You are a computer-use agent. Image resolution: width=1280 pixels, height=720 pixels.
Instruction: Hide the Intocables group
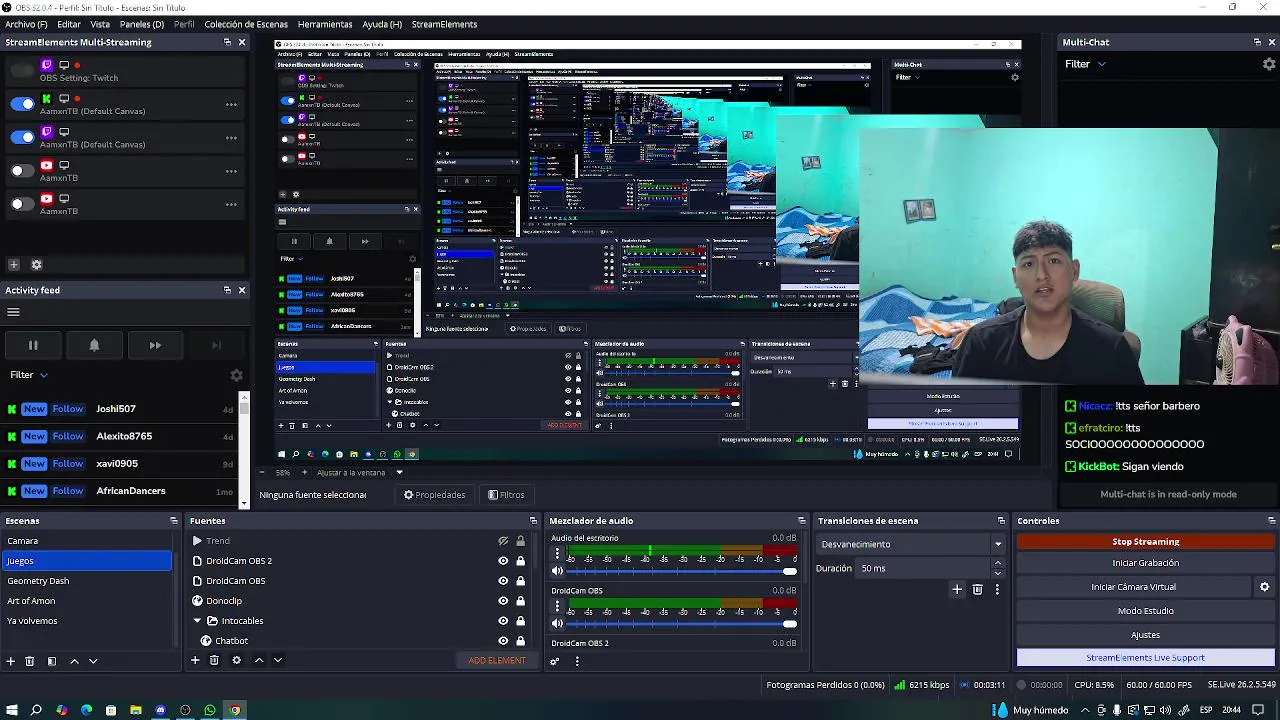click(503, 621)
